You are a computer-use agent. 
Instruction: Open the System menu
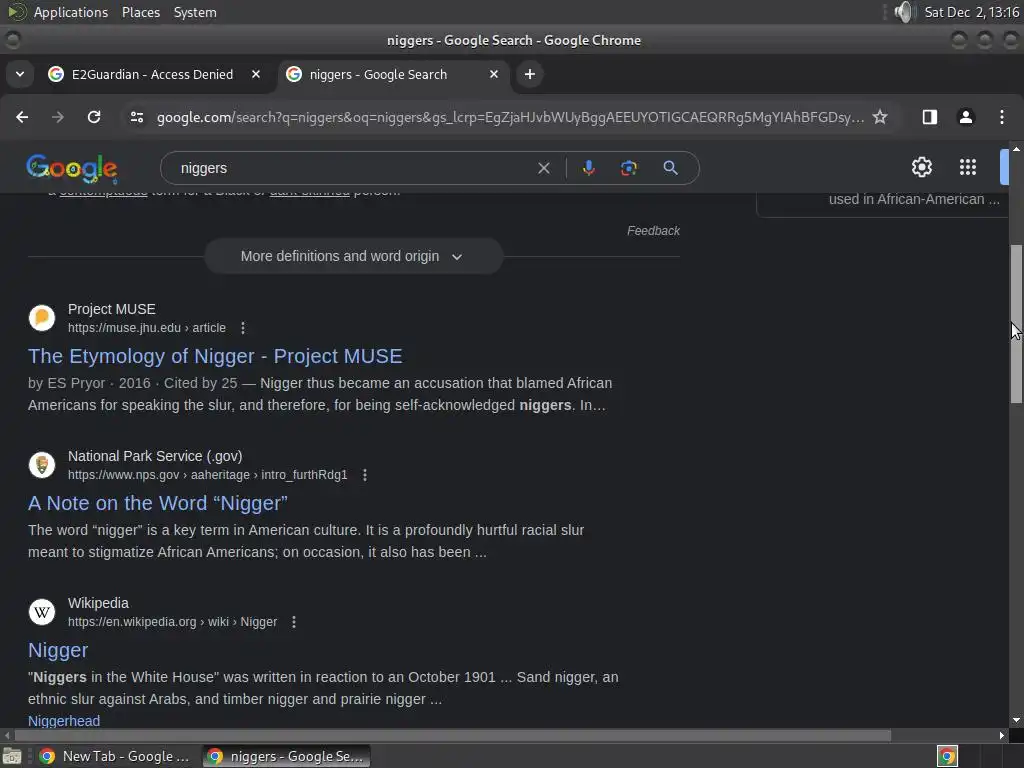195,12
